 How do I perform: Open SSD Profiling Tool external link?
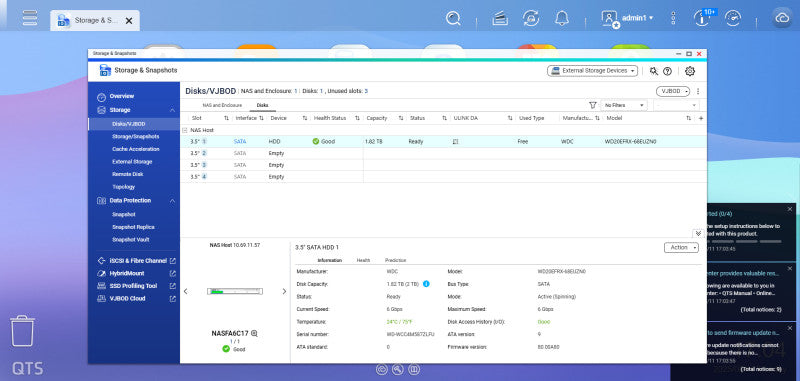(172, 286)
